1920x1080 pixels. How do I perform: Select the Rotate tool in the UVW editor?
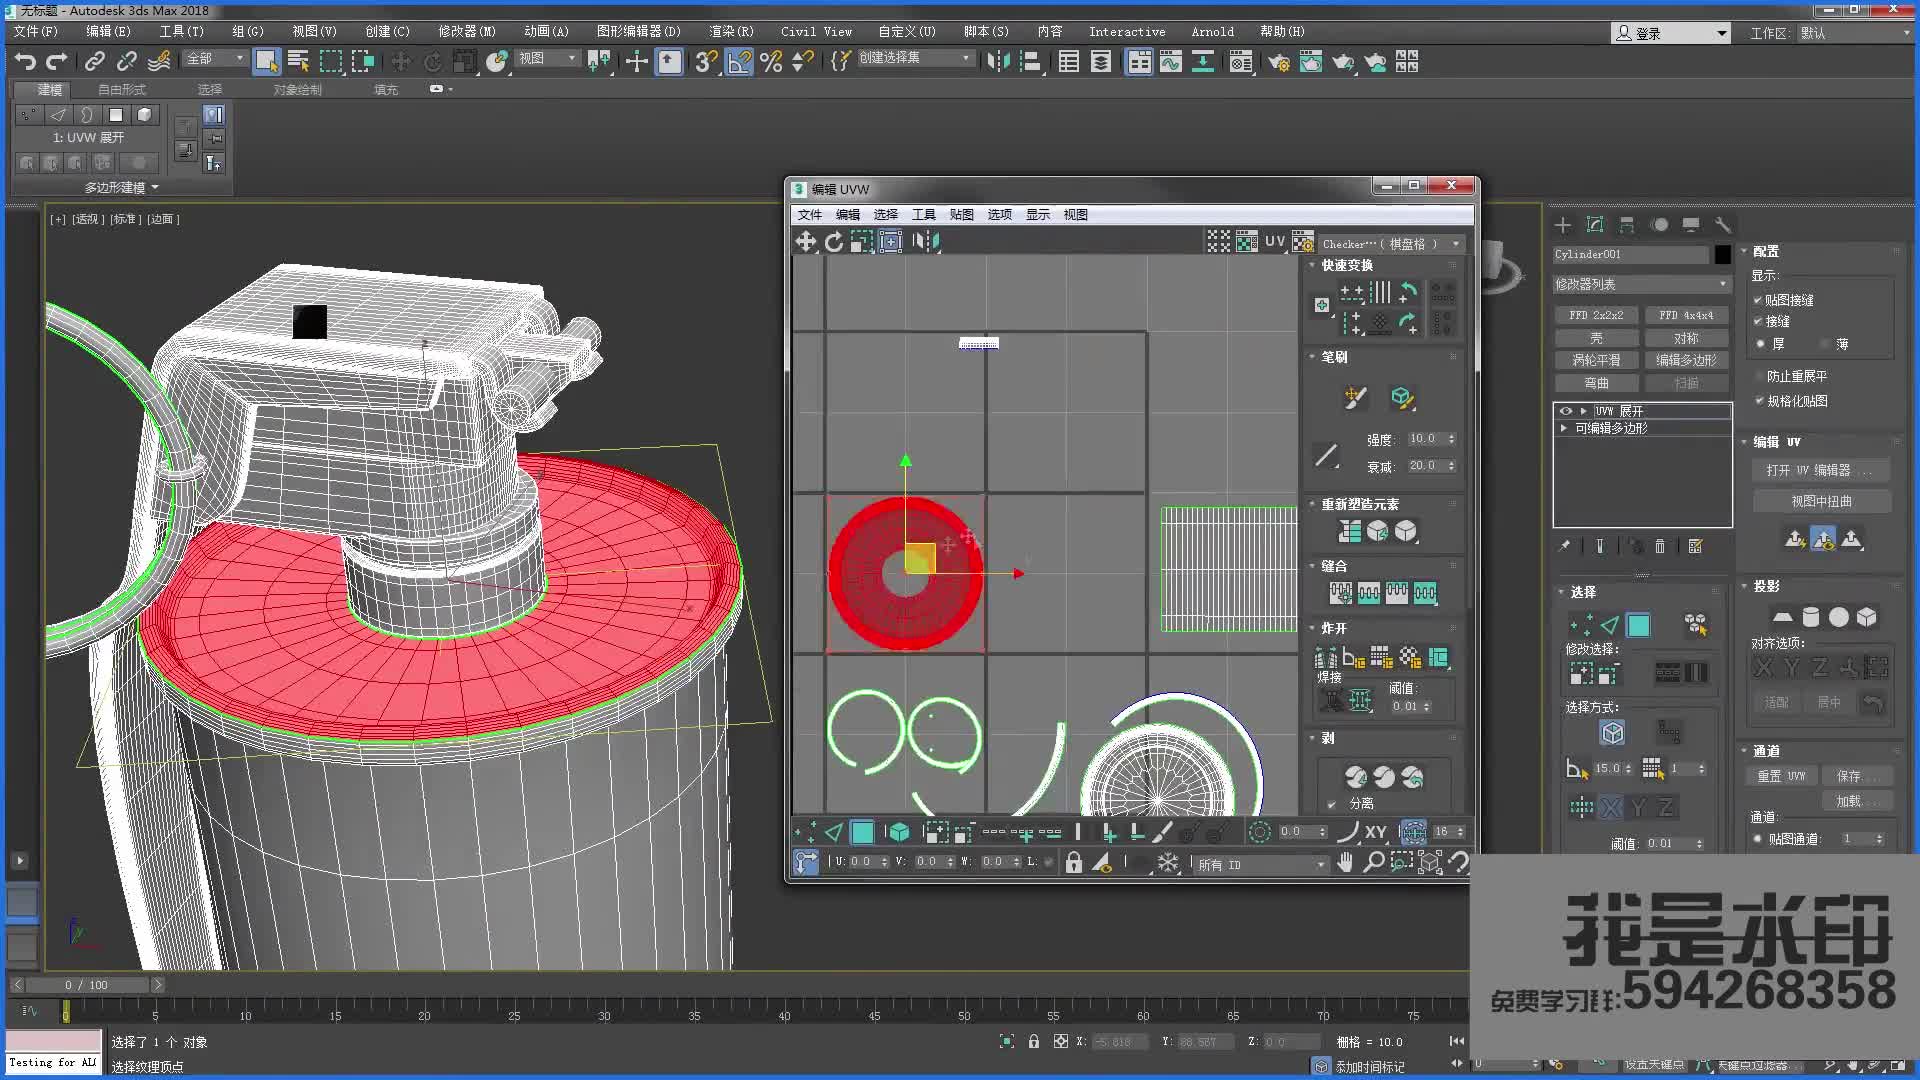[x=836, y=241]
